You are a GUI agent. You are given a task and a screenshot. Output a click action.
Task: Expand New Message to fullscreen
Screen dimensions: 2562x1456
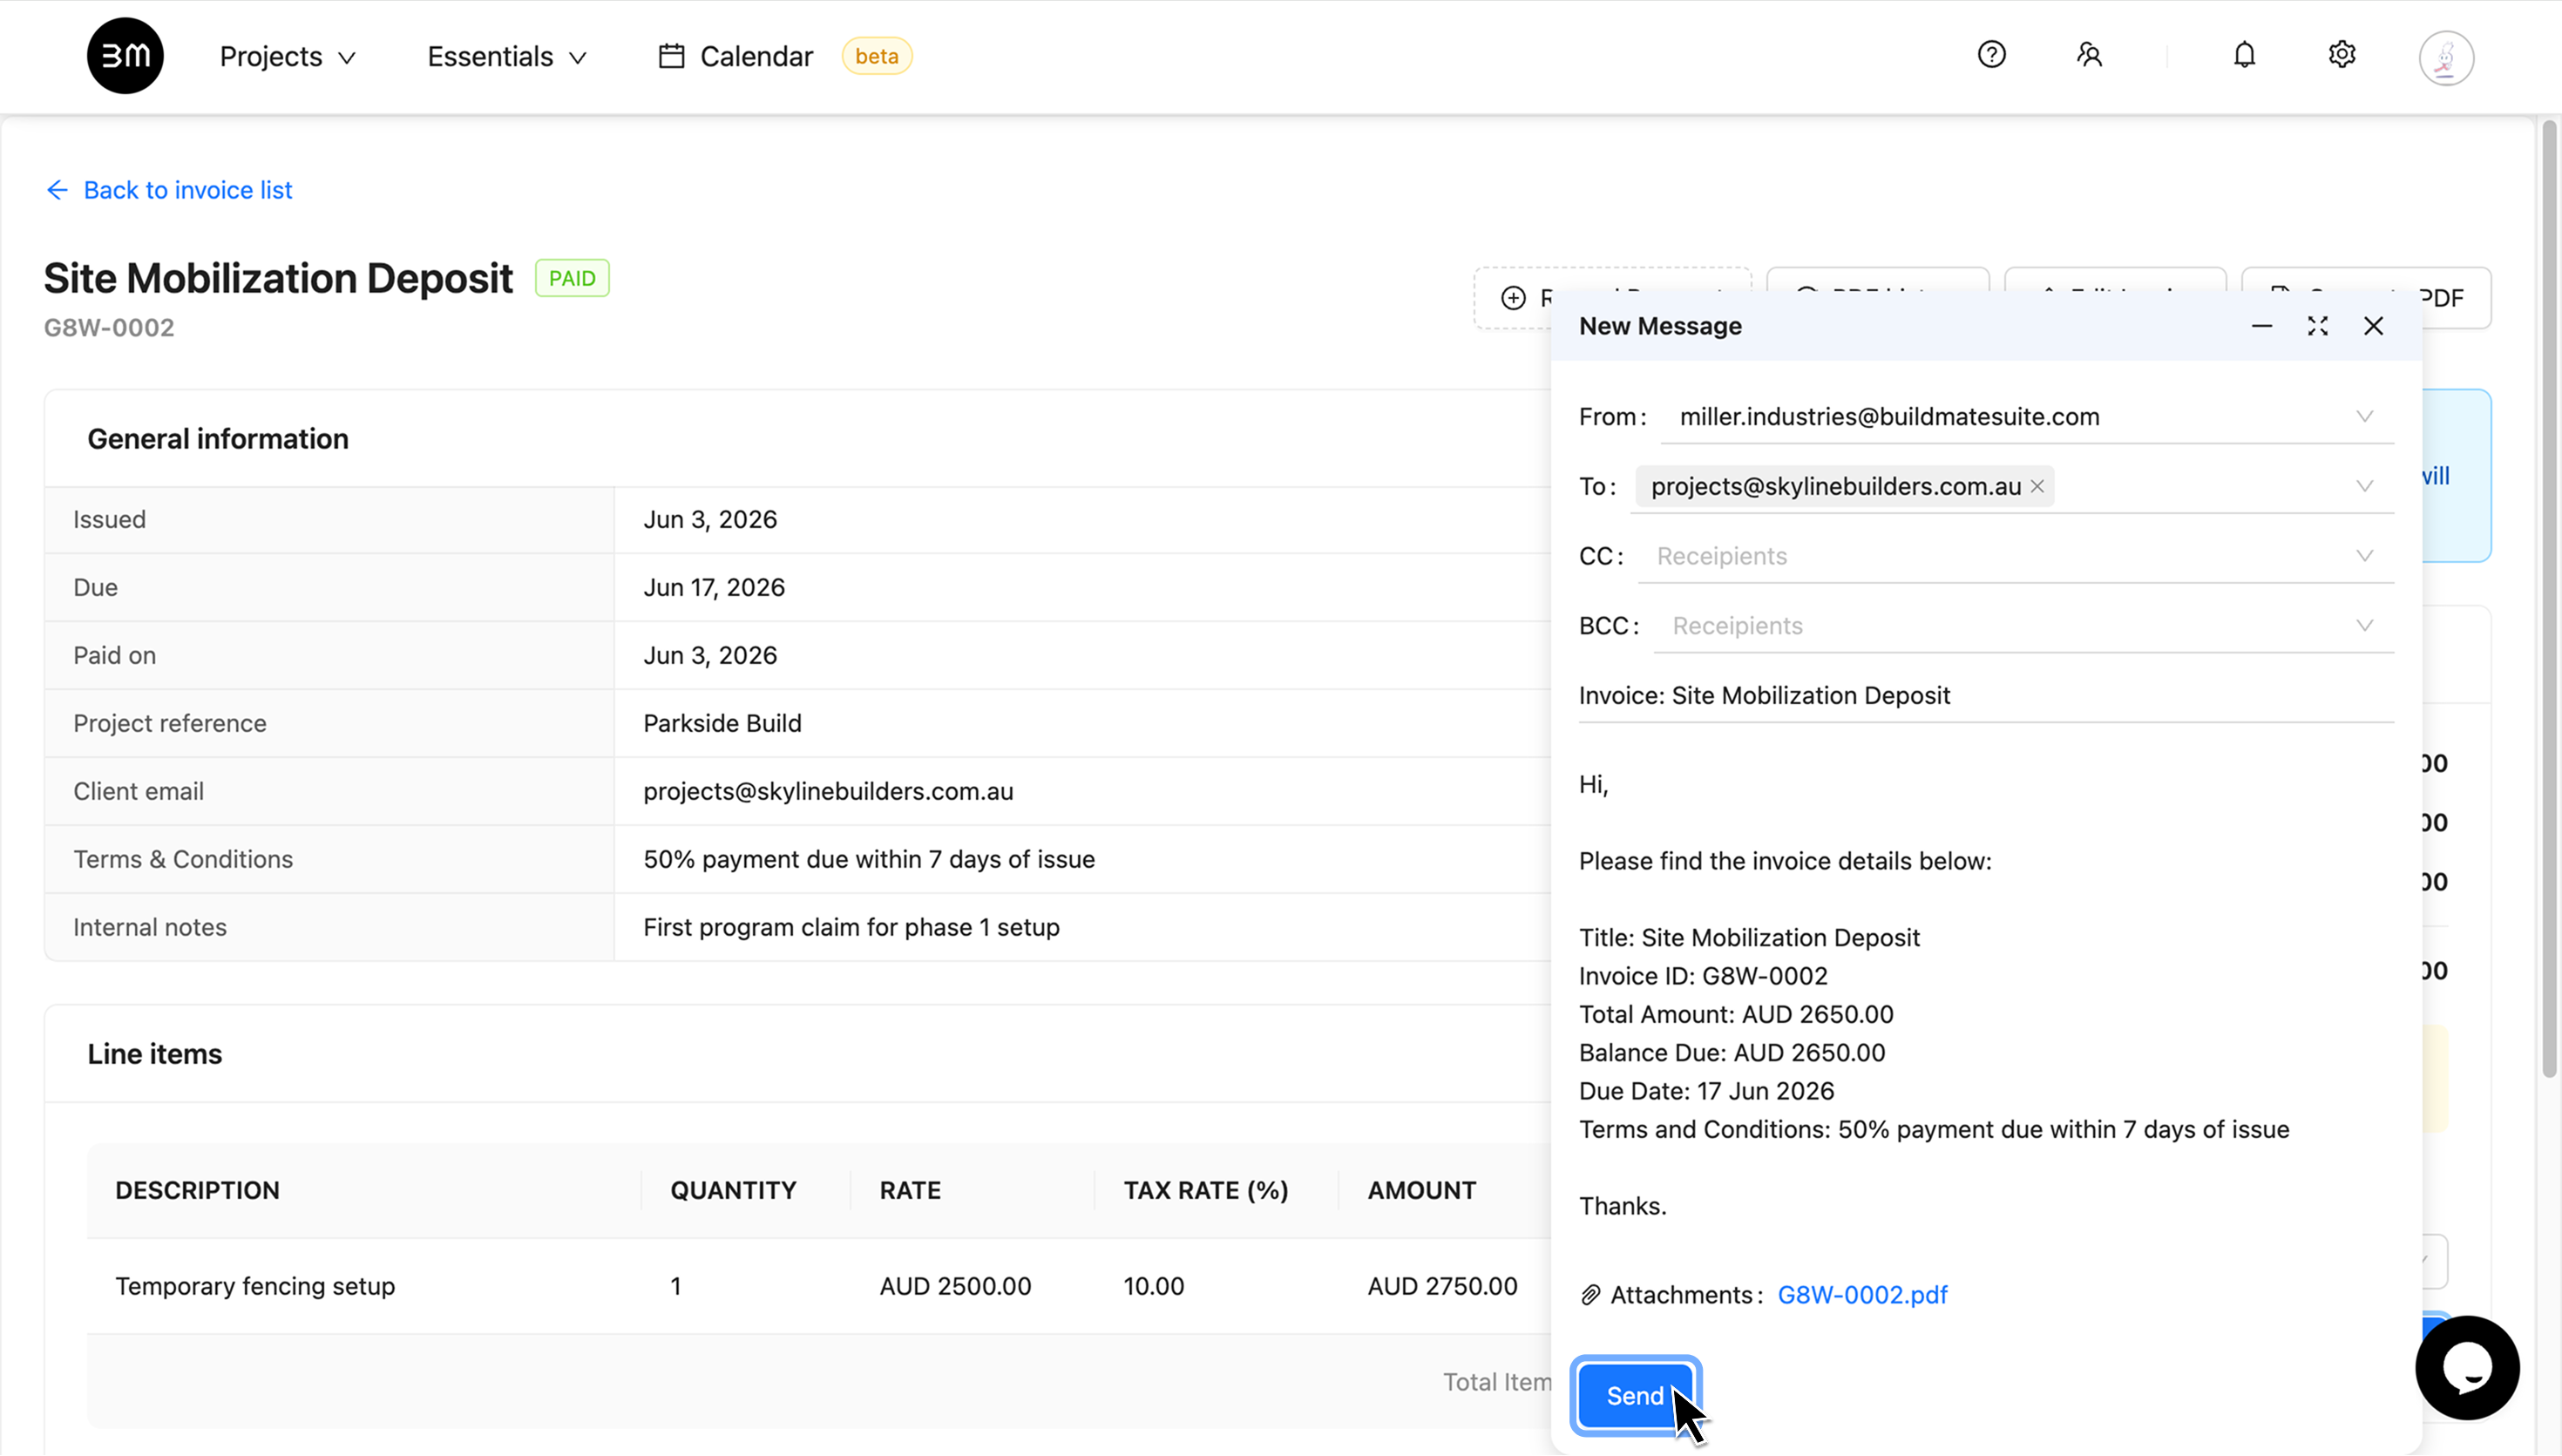click(x=2318, y=326)
